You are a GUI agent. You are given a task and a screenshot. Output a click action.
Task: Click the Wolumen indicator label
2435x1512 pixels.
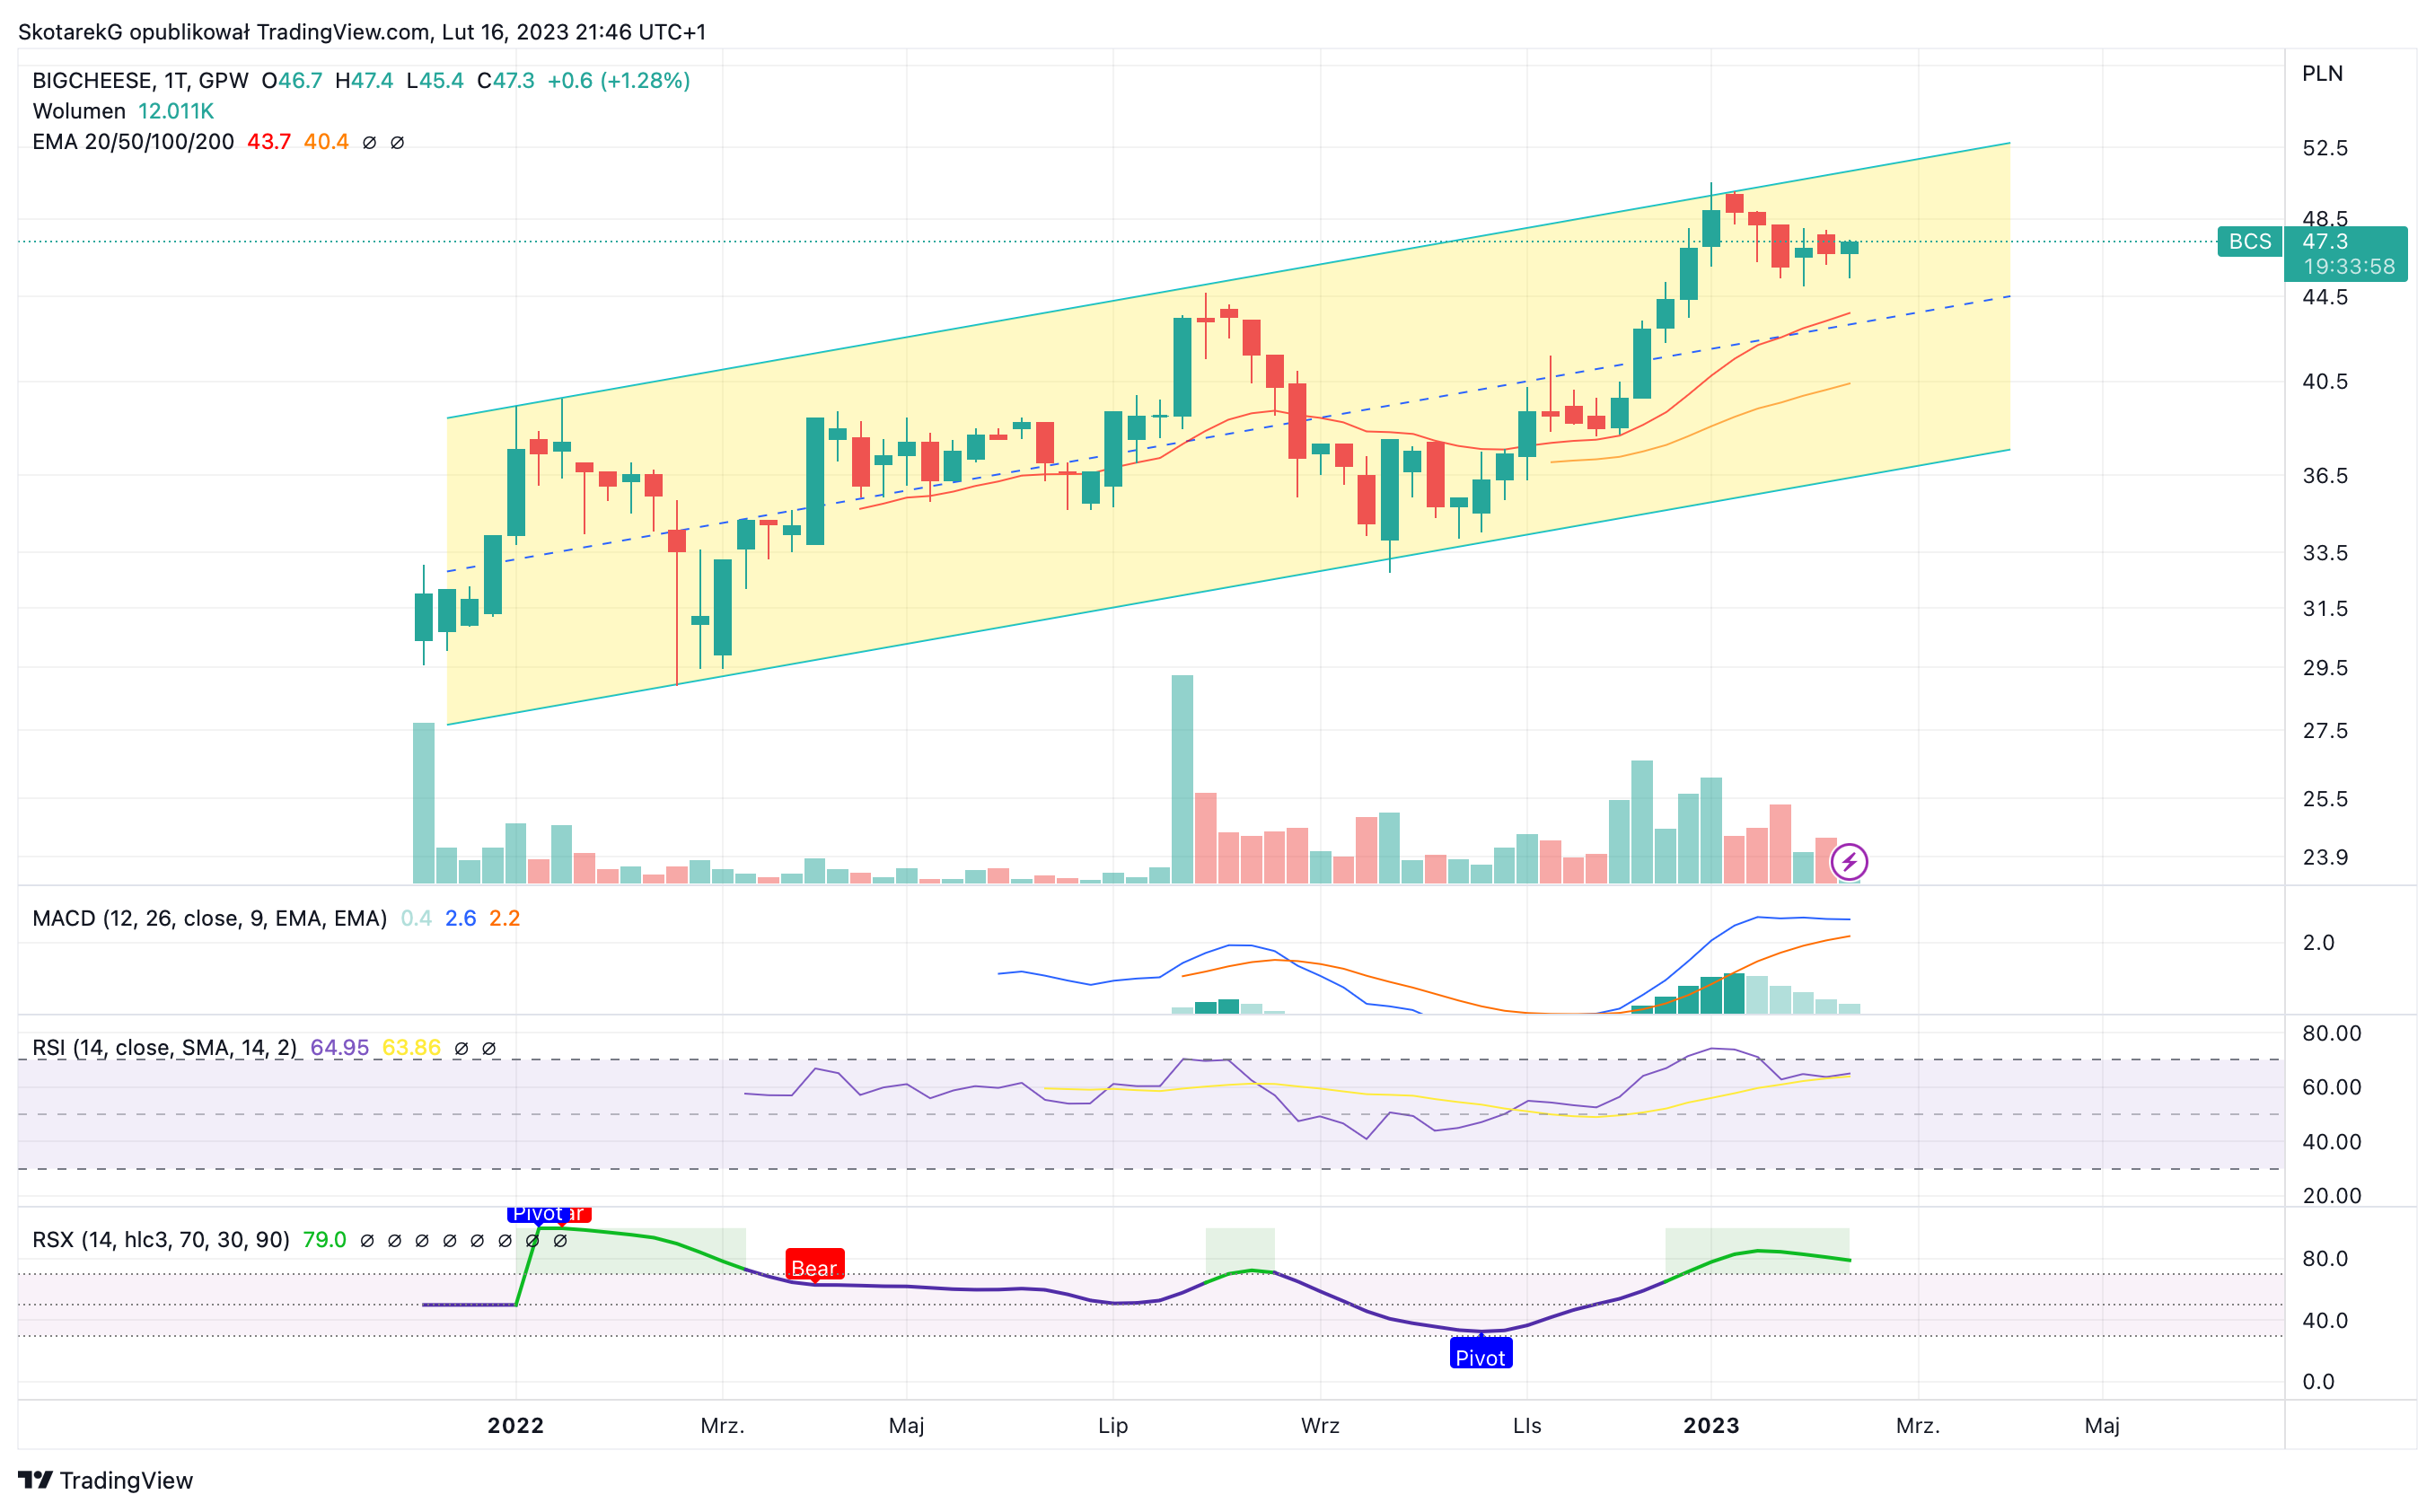[x=79, y=111]
